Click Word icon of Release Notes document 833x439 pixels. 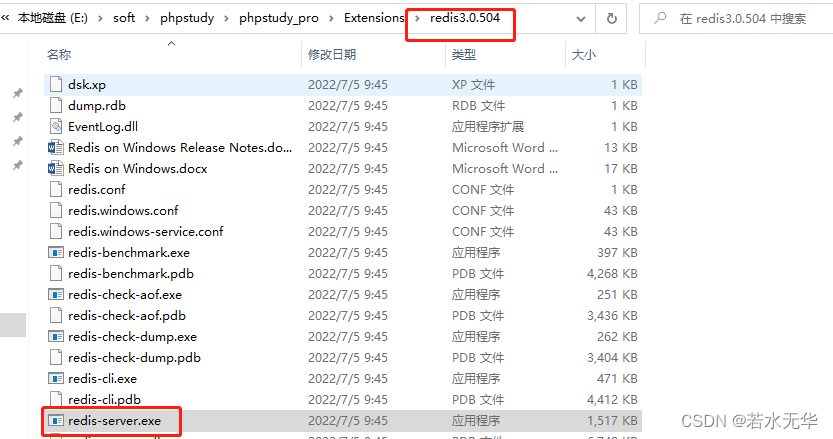[x=56, y=147]
